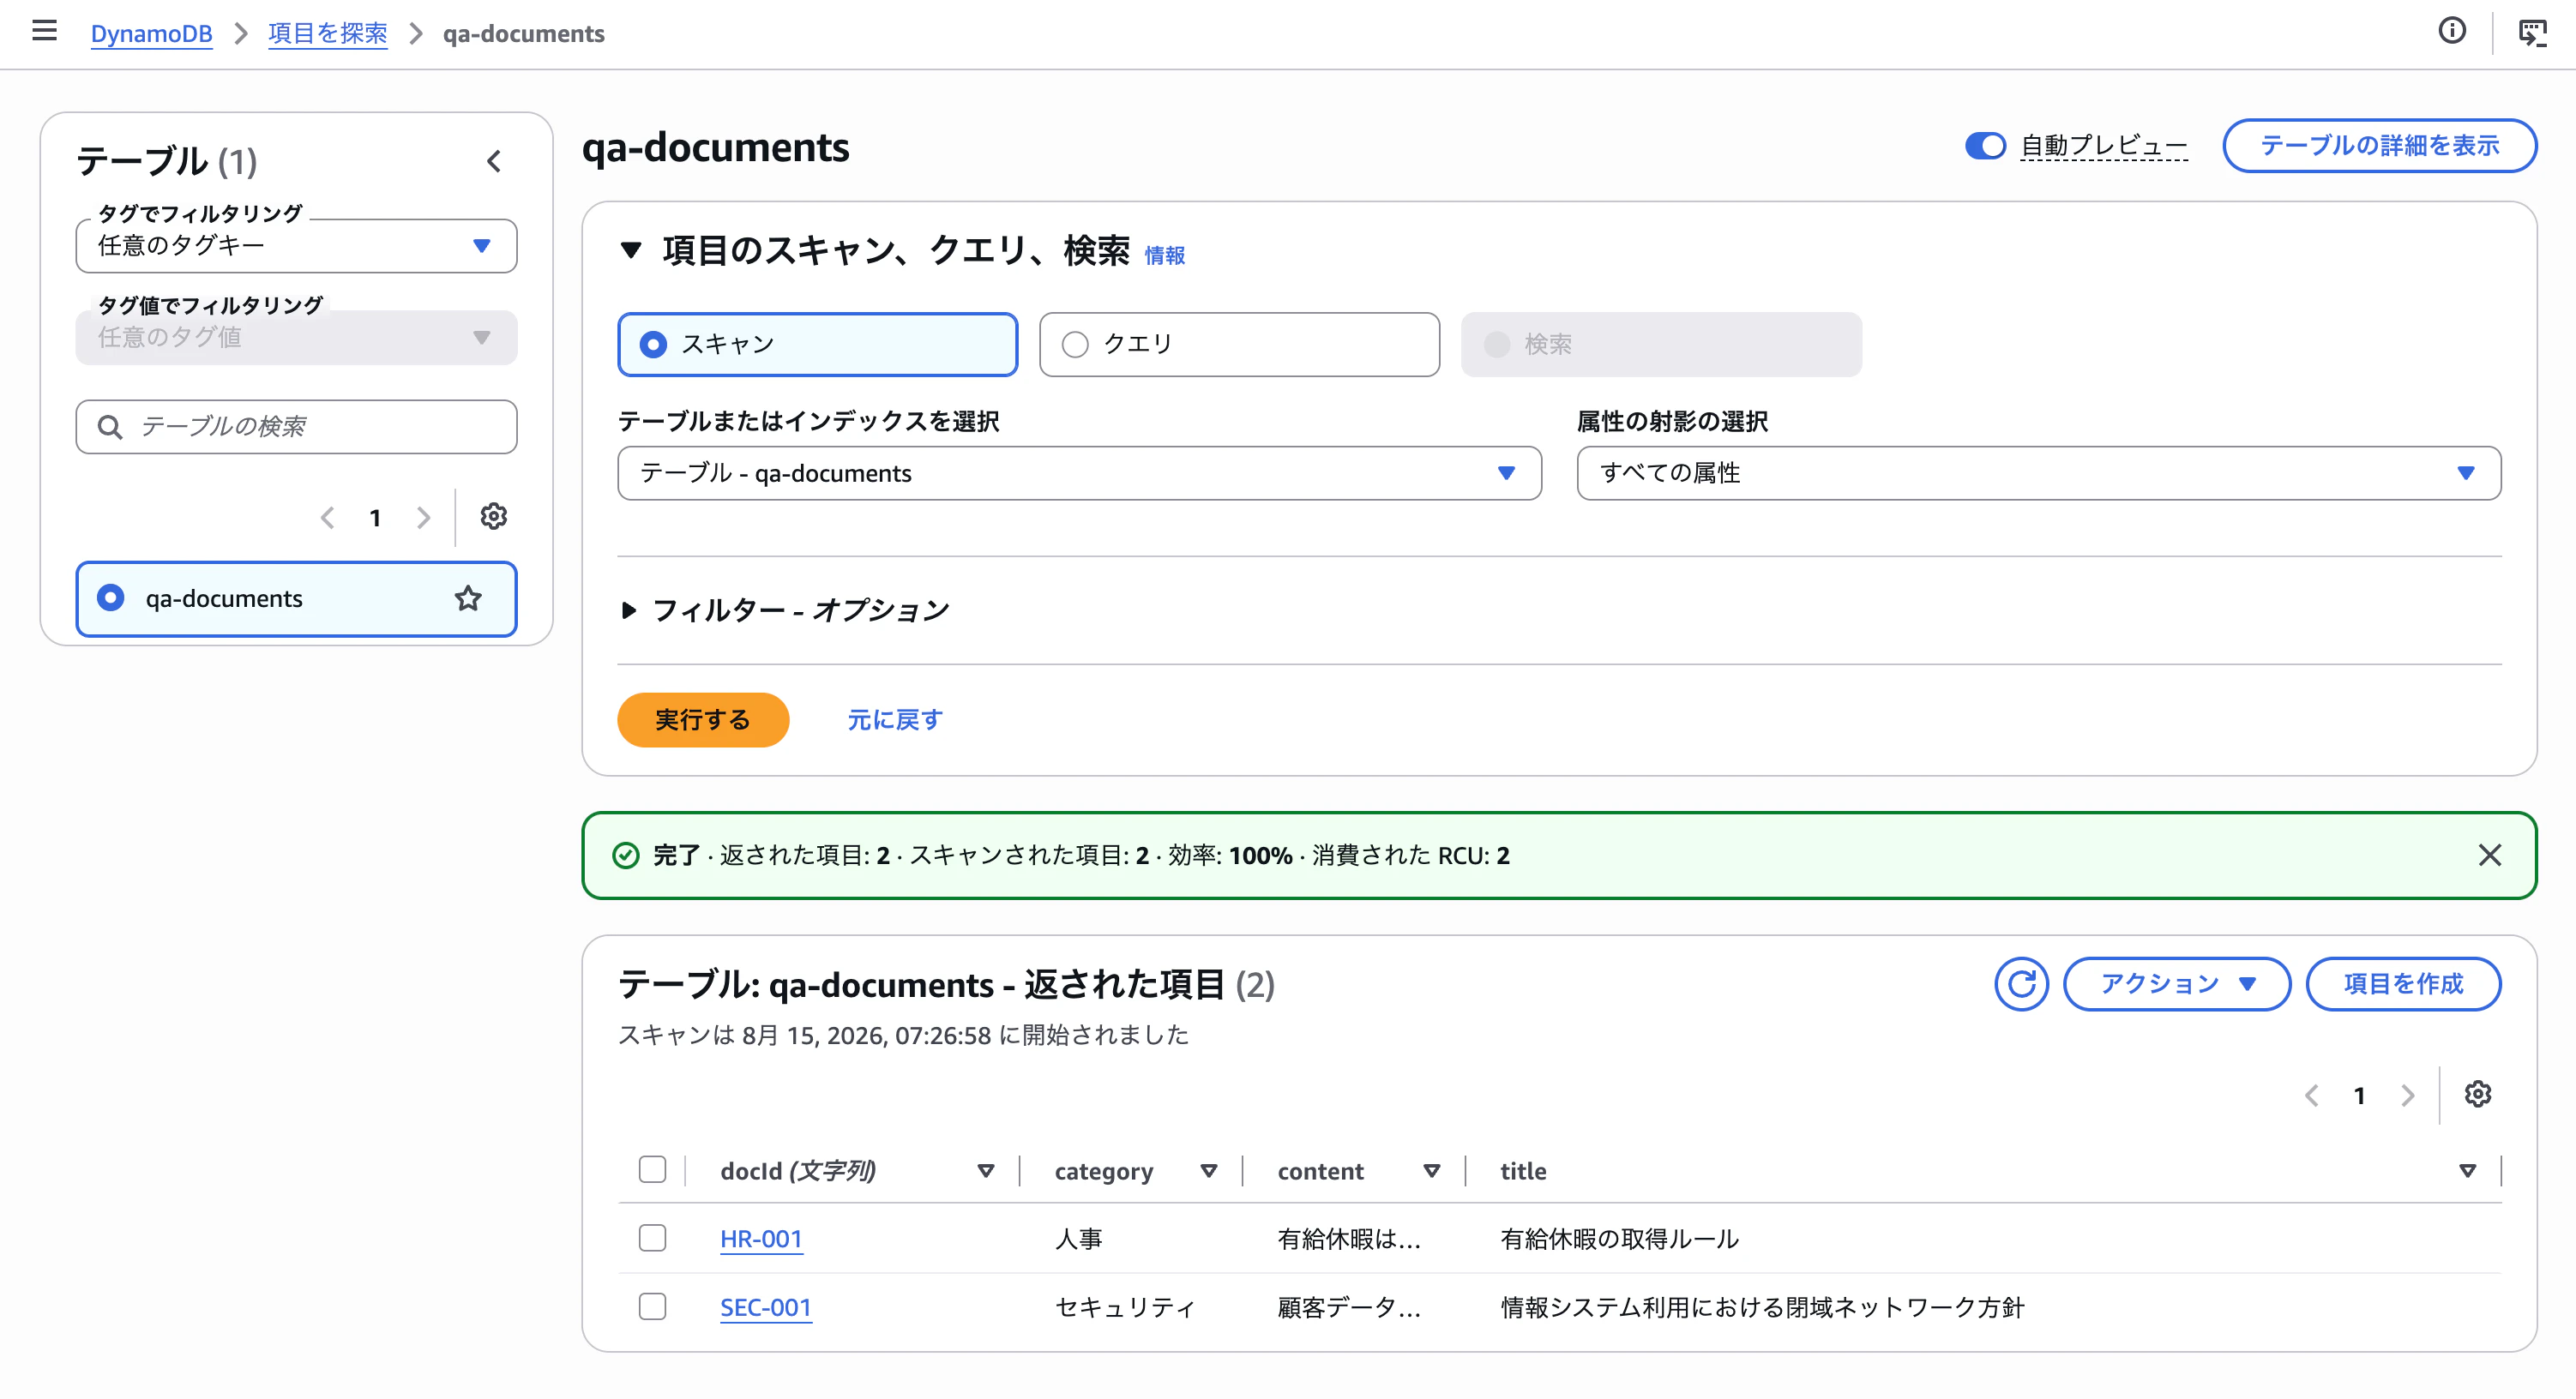2576x1399 pixels.
Task: Expand the フィルター - オプション section
Action: 628,610
